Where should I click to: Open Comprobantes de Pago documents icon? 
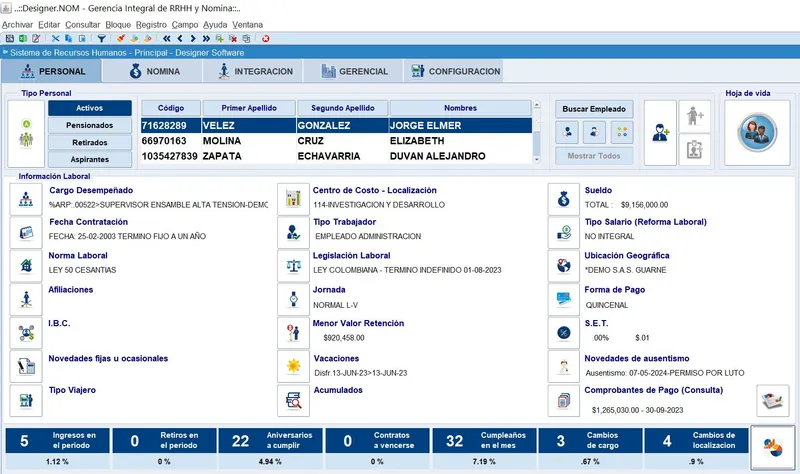coord(564,401)
